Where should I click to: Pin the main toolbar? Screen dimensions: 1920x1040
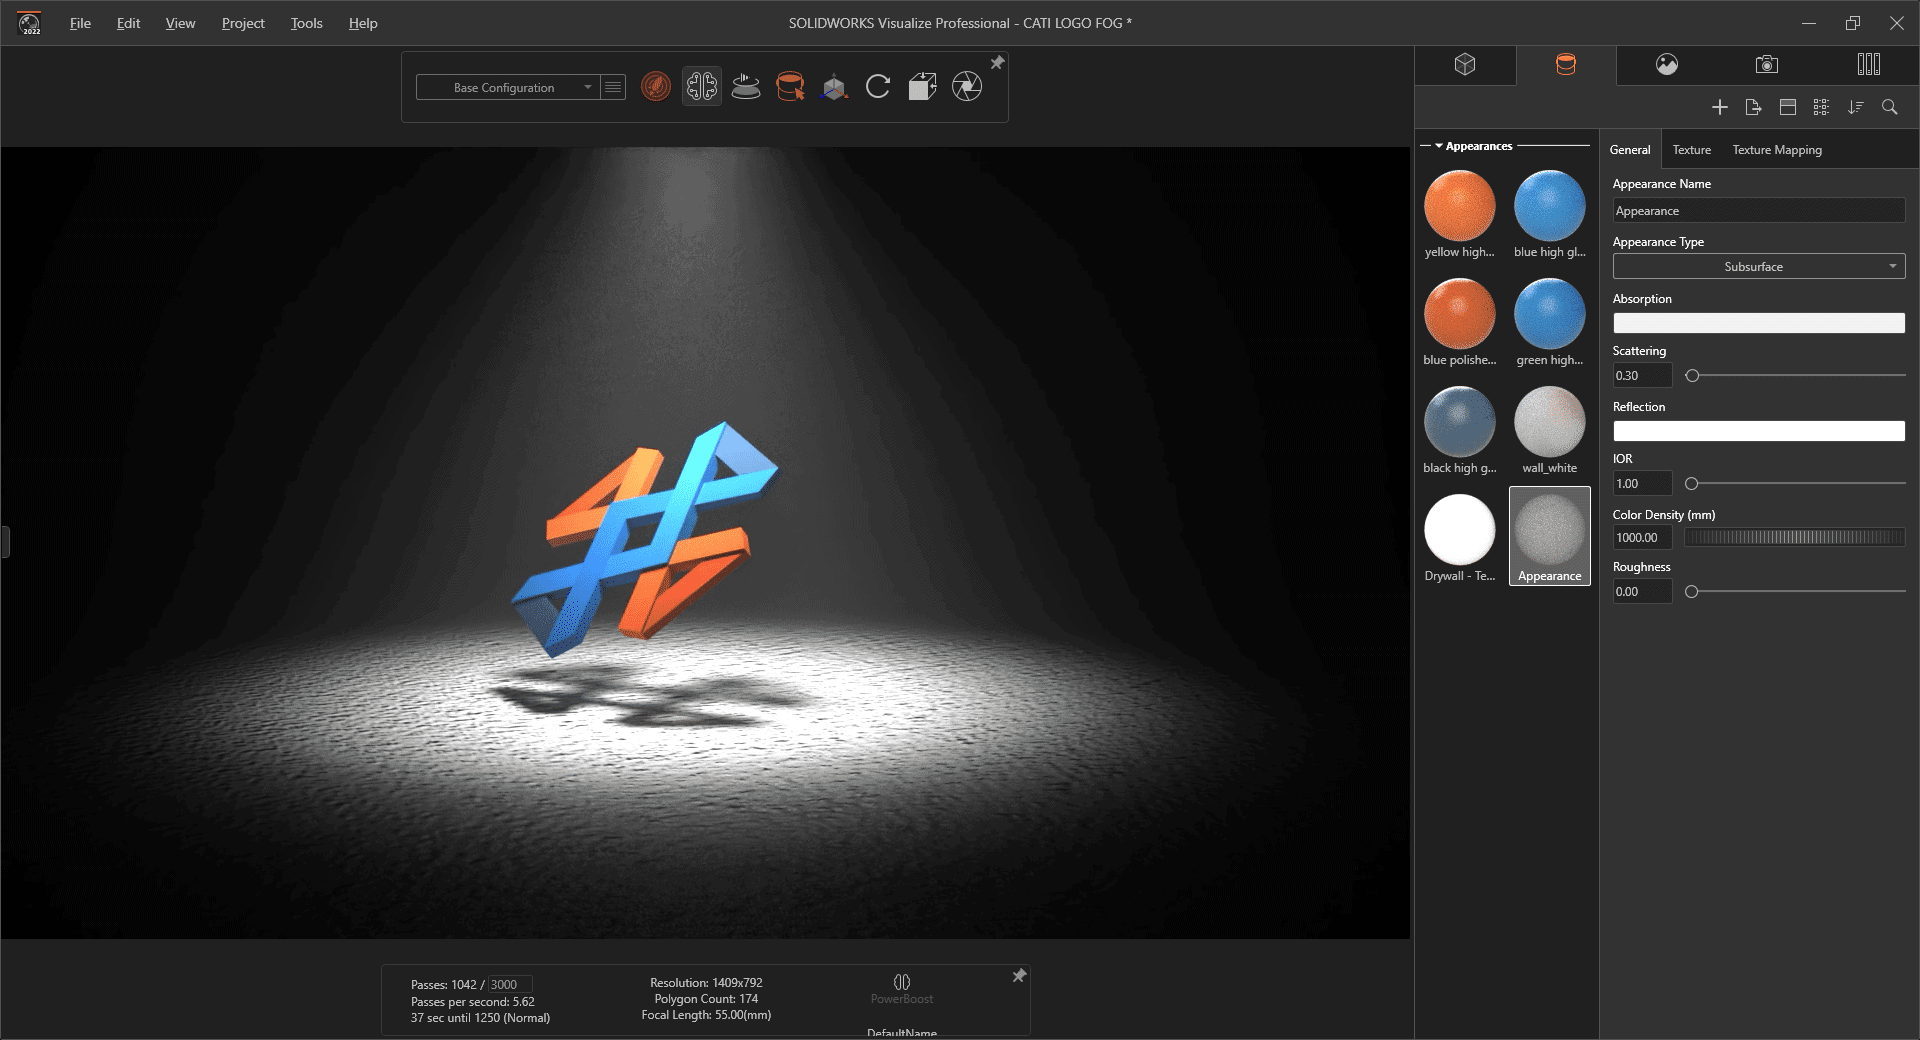coord(997,63)
